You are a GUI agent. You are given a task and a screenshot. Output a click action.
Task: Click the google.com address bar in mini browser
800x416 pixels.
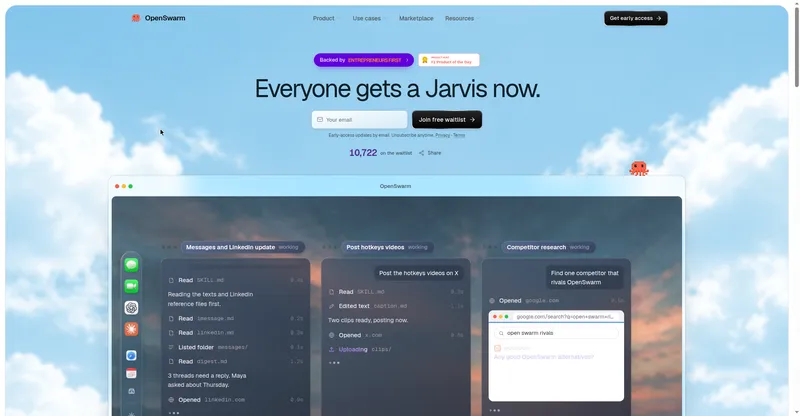(x=565, y=317)
